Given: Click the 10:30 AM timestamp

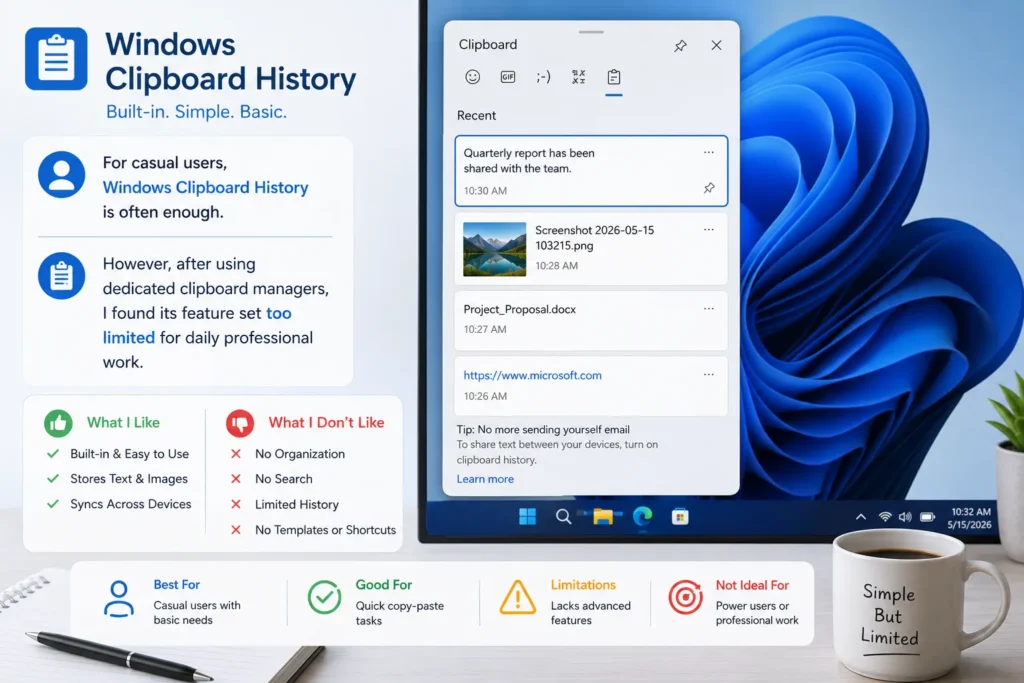Looking at the screenshot, I should [x=485, y=191].
